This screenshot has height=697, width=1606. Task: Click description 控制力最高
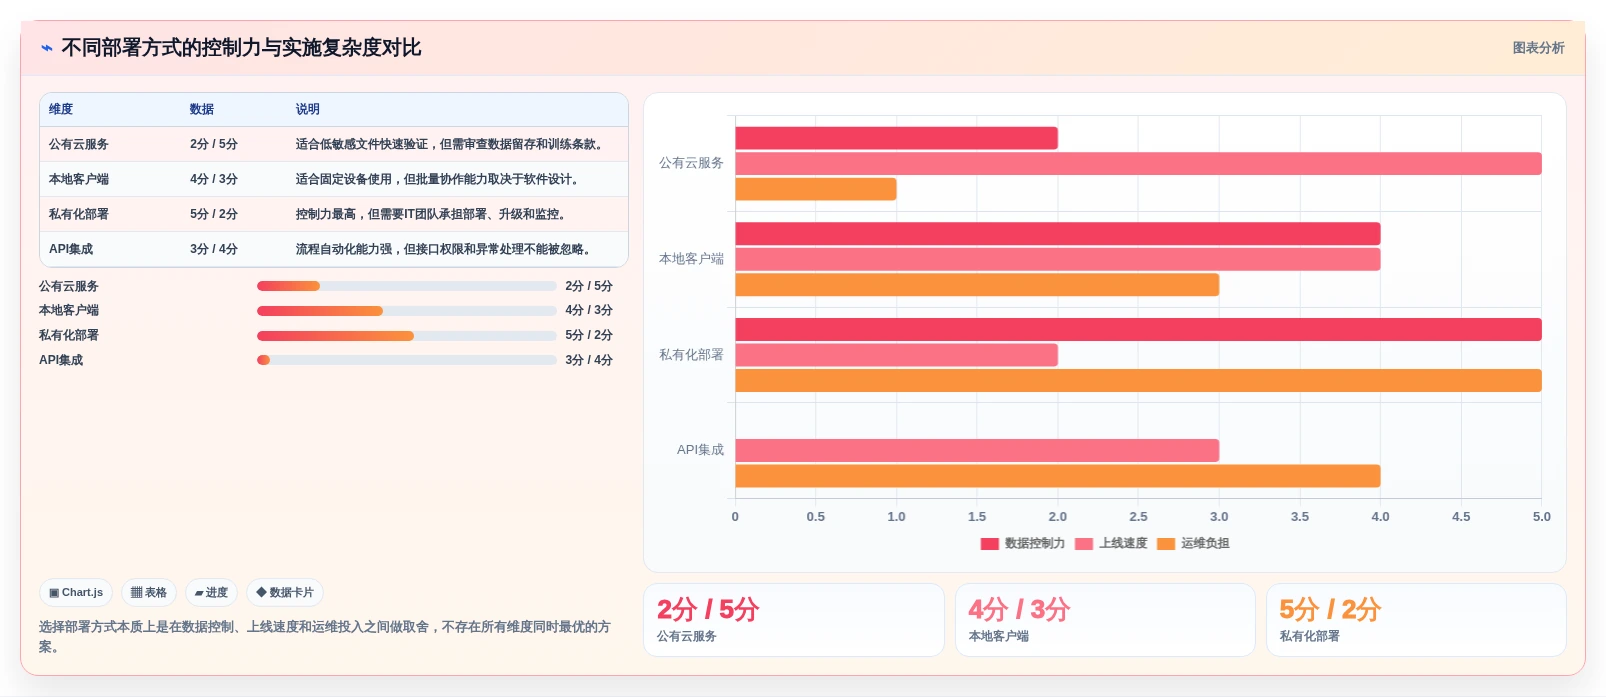click(433, 214)
